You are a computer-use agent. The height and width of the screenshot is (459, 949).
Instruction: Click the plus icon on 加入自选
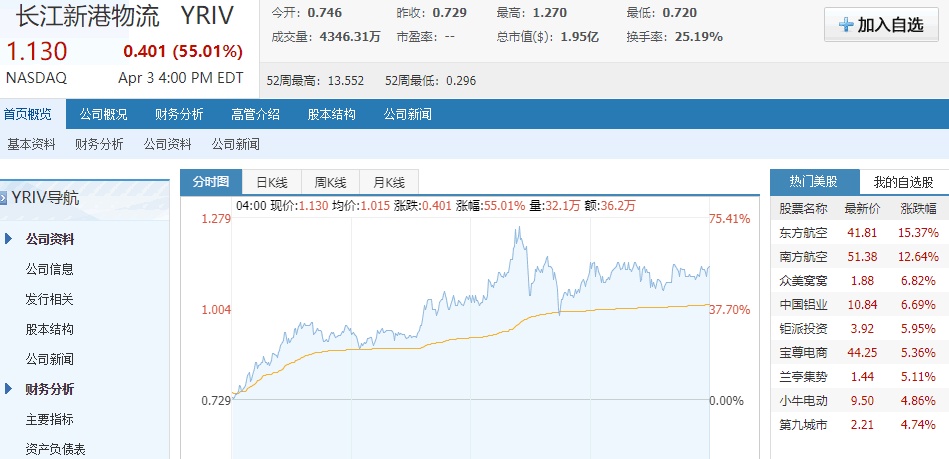(x=846, y=25)
